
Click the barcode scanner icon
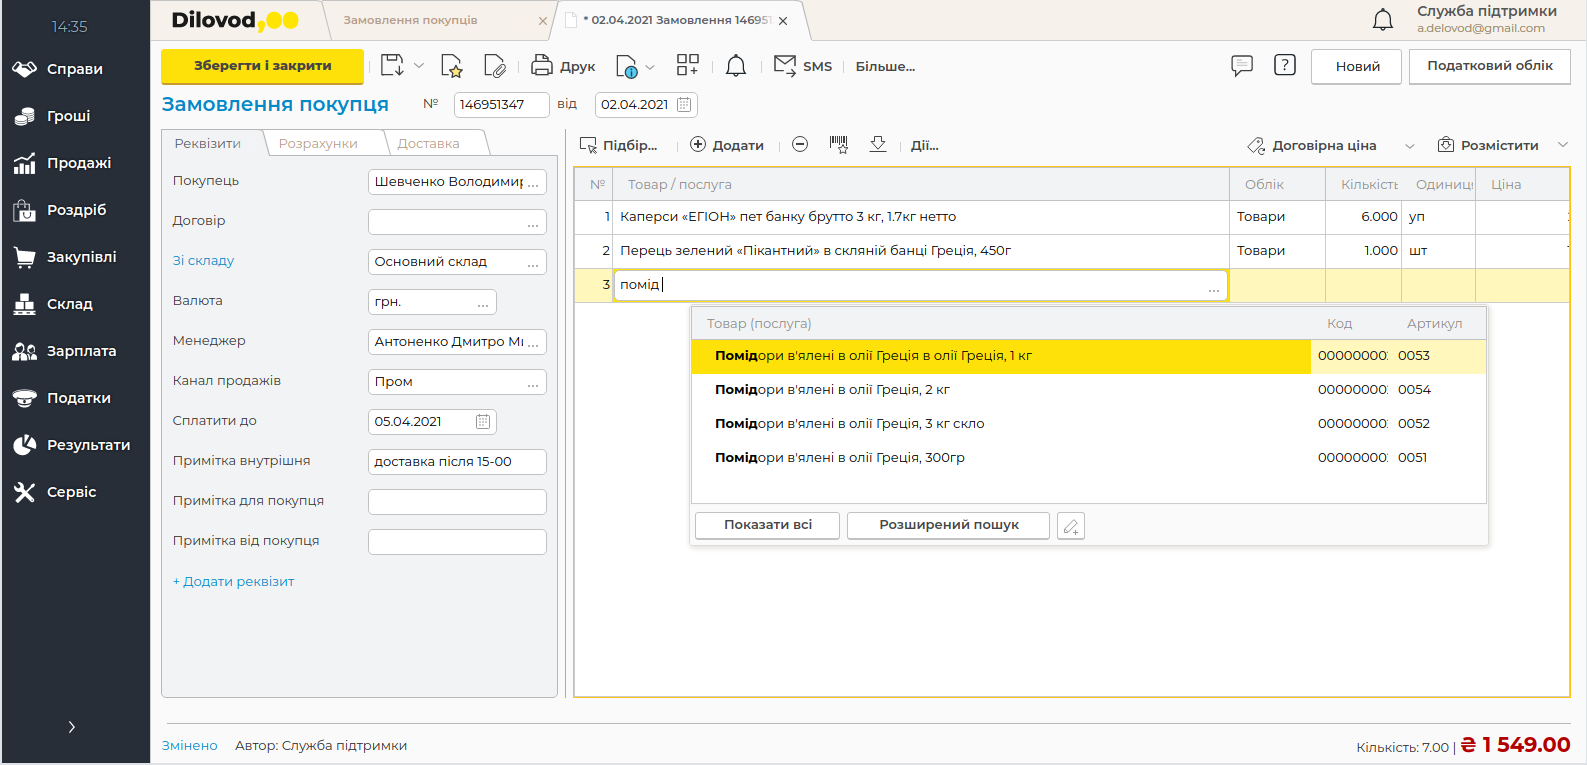(x=839, y=145)
